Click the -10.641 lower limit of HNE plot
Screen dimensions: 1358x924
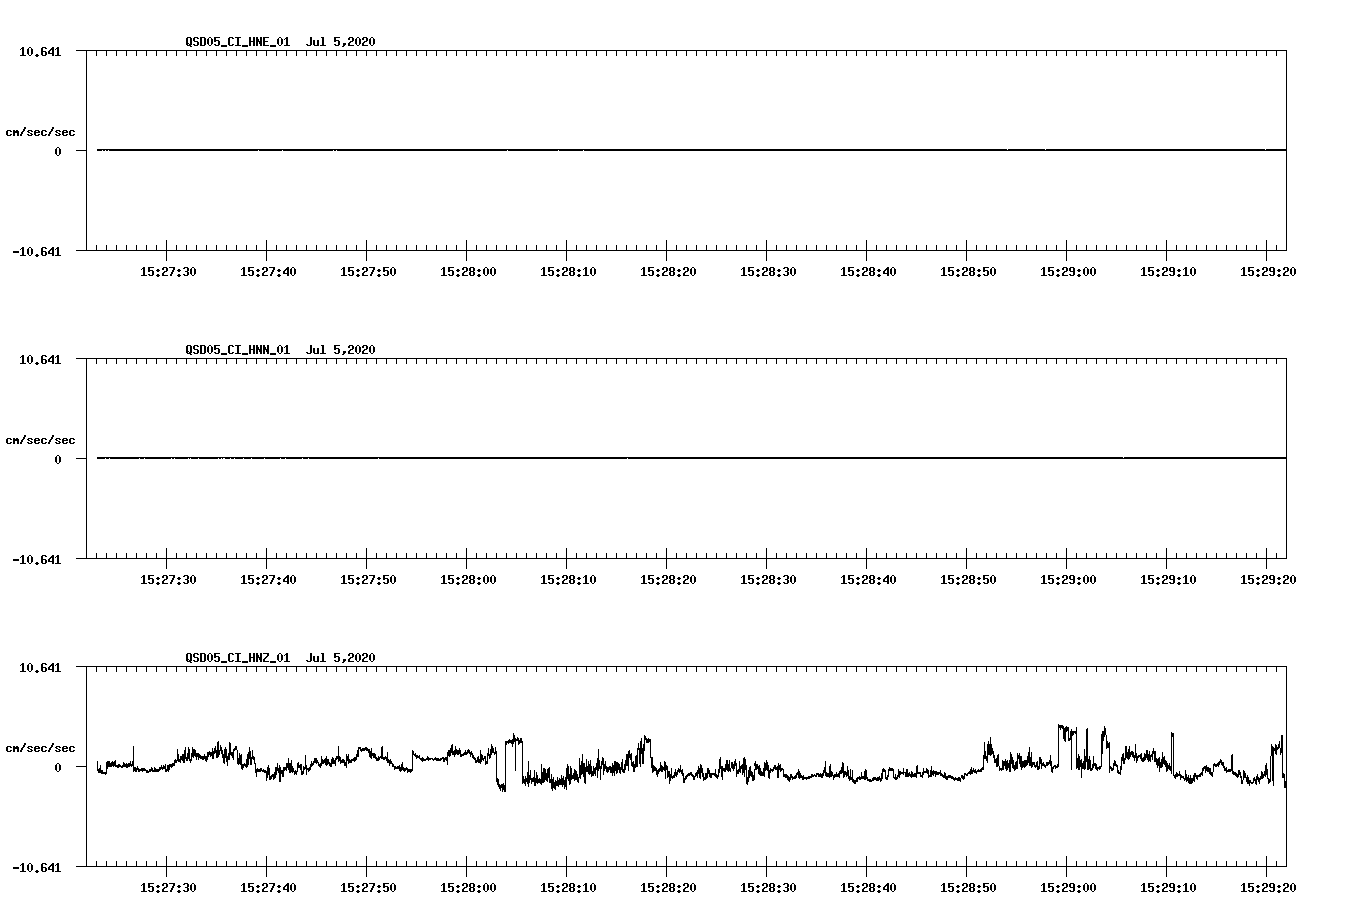37,252
